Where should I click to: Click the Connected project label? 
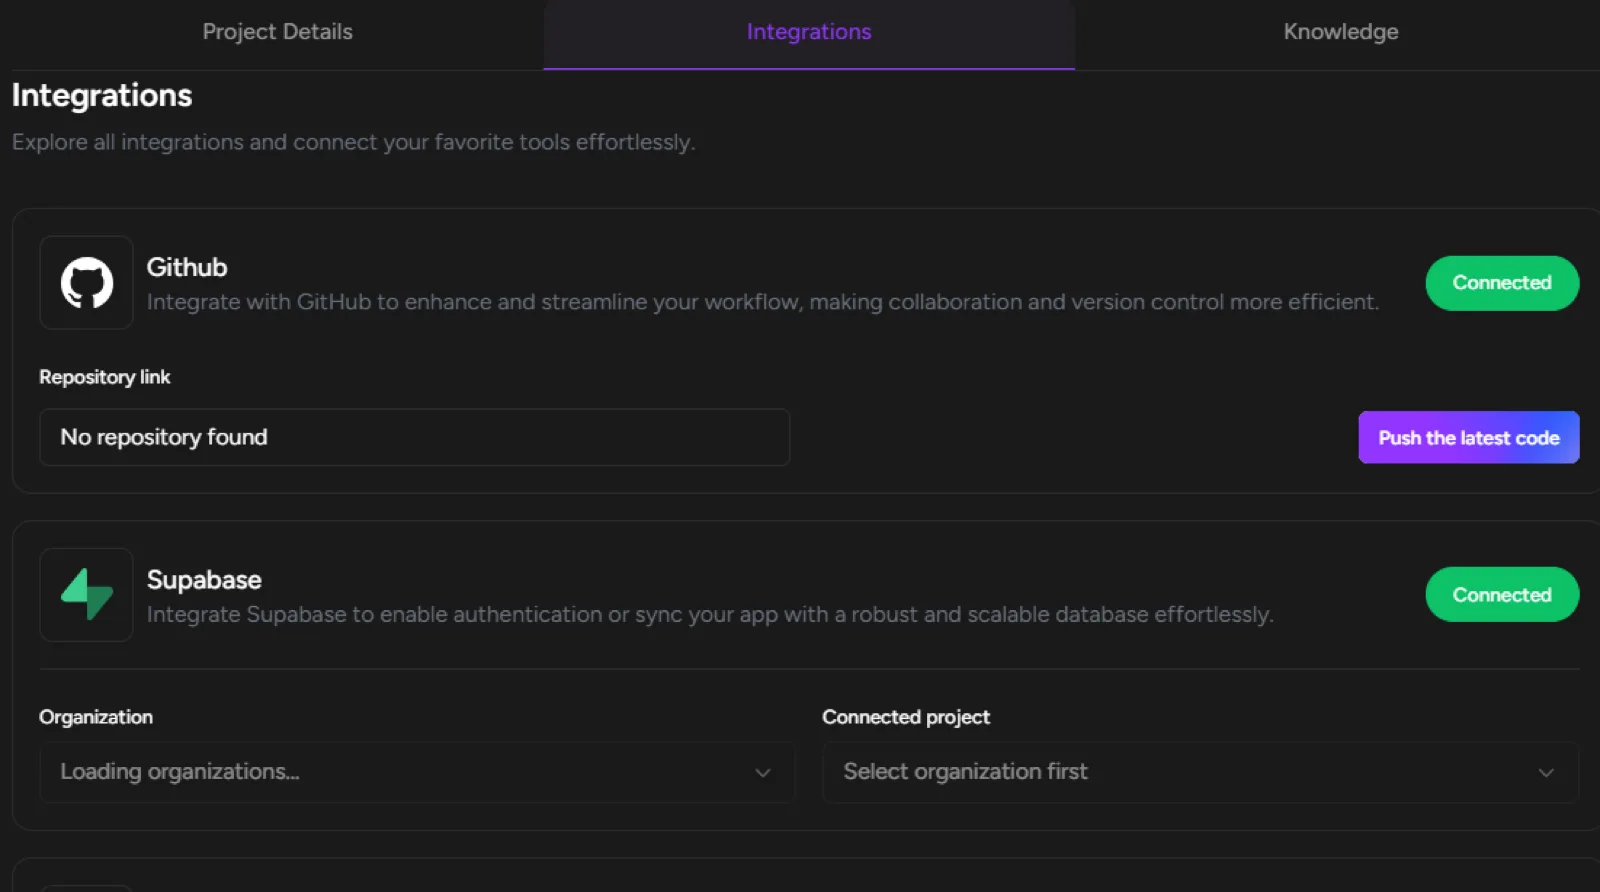click(906, 717)
